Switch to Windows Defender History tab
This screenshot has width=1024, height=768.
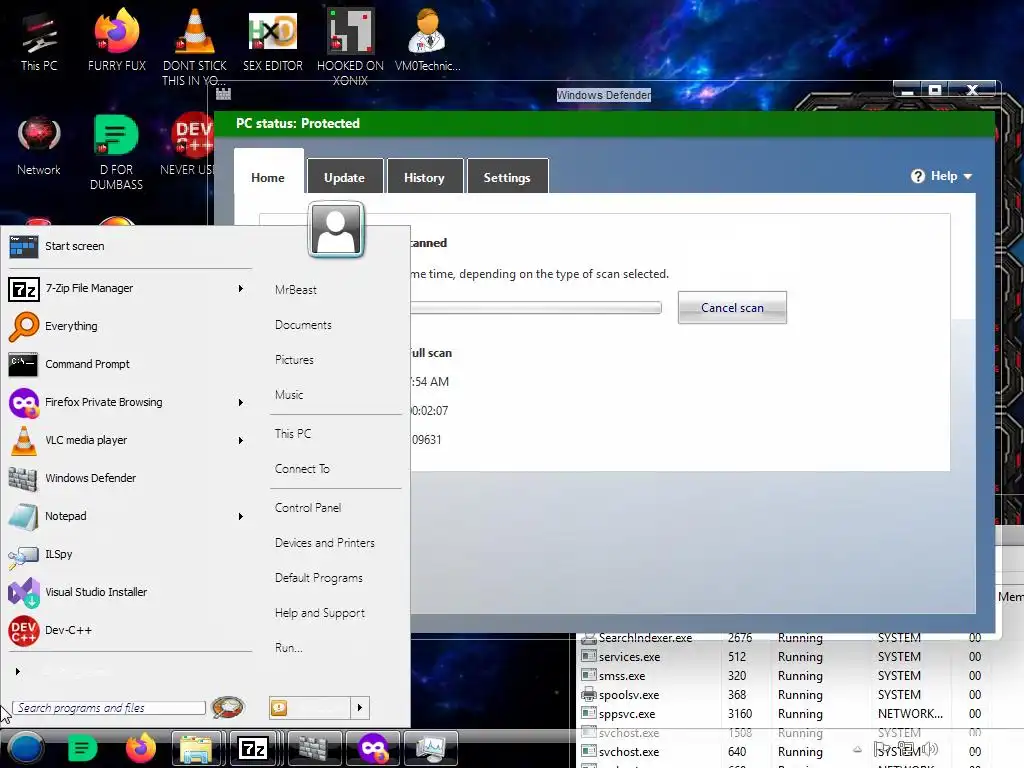click(424, 176)
